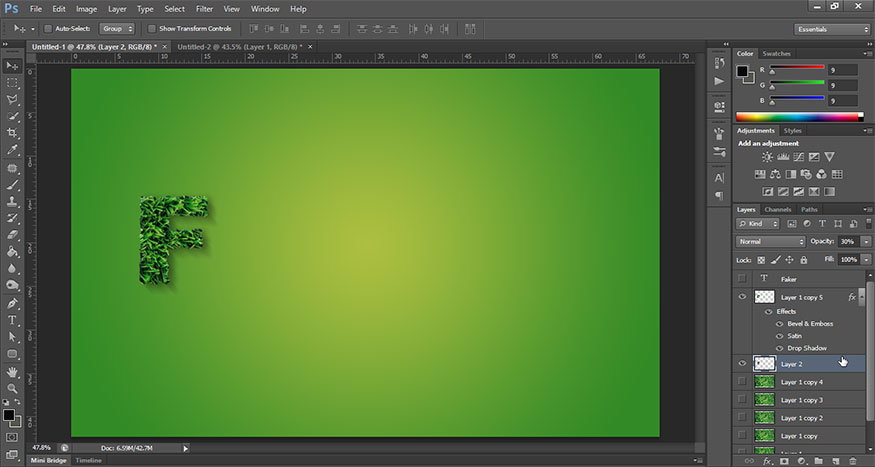This screenshot has height=467, width=875.
Task: Delete layer with the trash icon
Action: (852, 461)
